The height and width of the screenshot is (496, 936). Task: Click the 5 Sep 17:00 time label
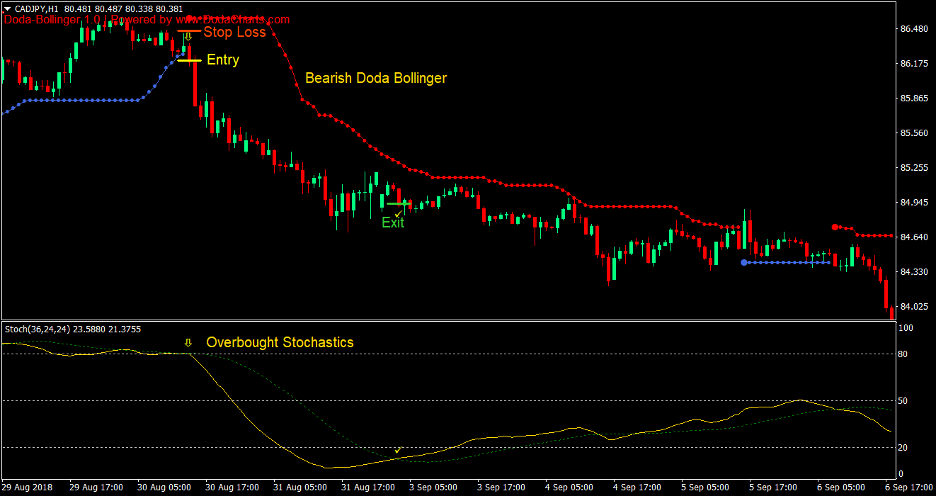[x=774, y=488]
